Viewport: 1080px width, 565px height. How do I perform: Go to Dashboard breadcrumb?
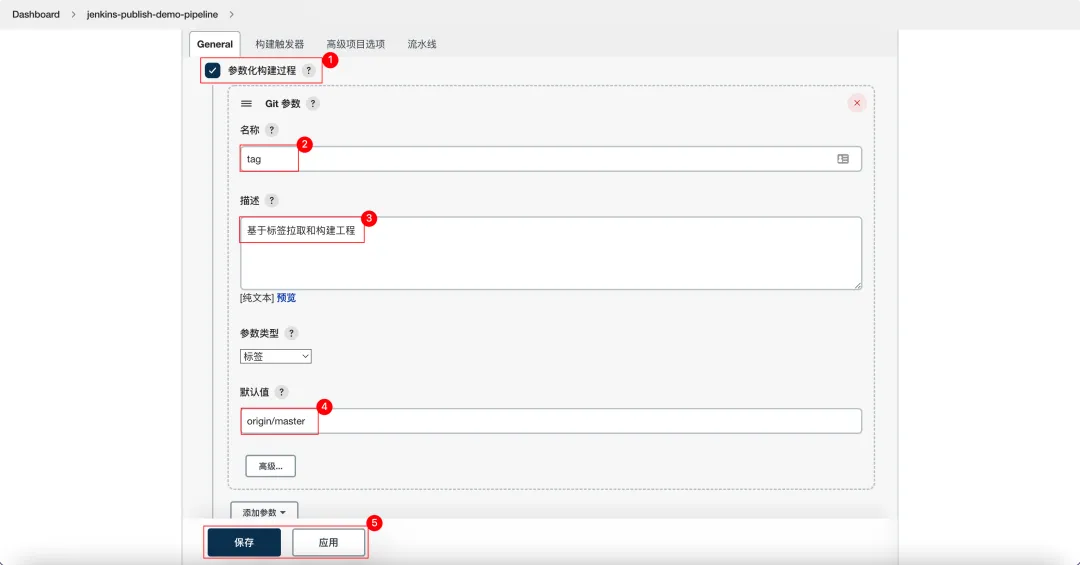point(36,14)
